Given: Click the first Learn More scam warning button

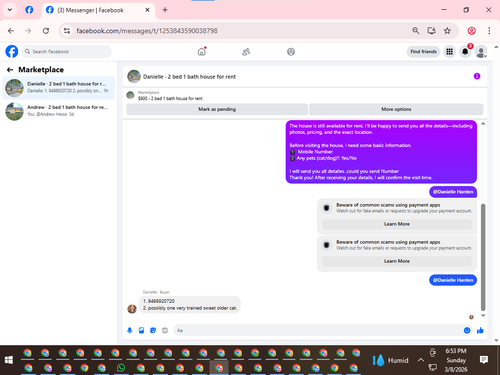Looking at the screenshot, I should (397, 224).
